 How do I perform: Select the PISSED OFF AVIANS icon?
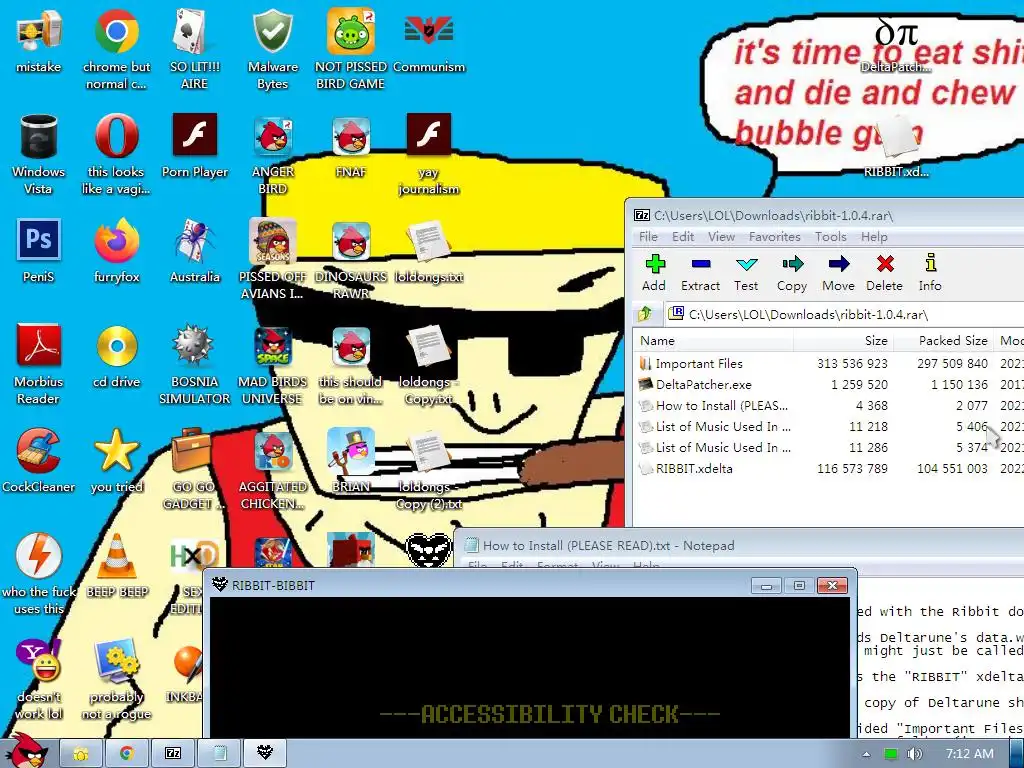[272, 260]
